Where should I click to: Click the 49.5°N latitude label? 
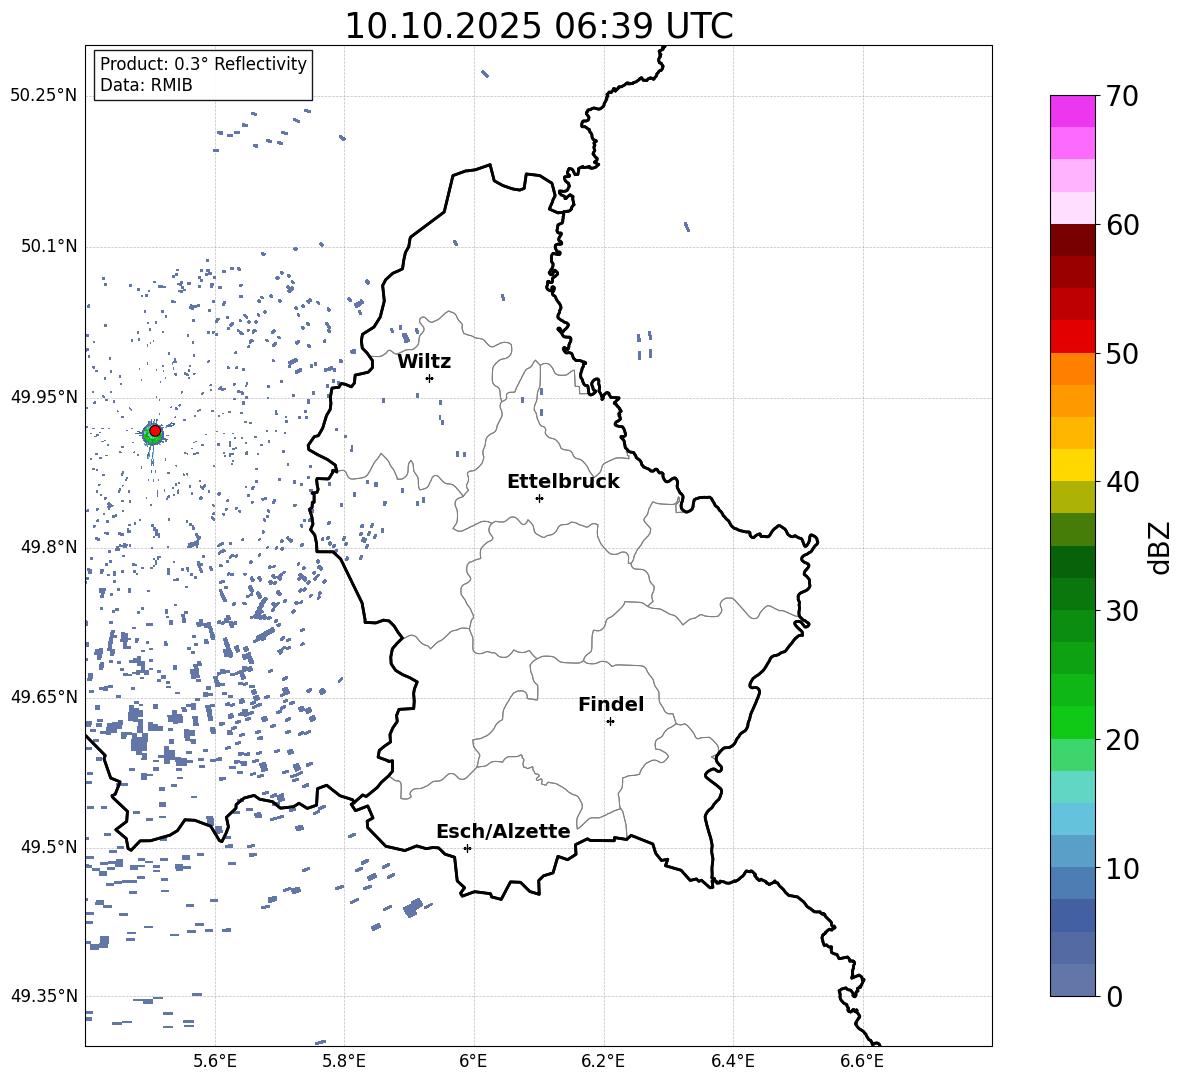pyautogui.click(x=49, y=847)
